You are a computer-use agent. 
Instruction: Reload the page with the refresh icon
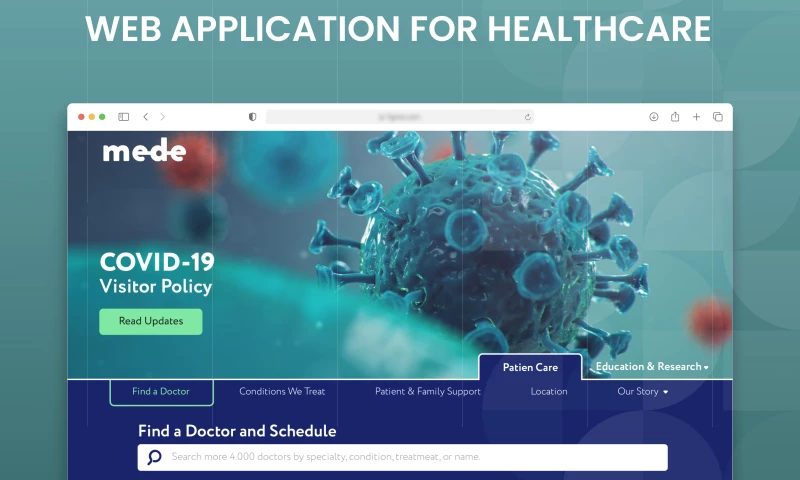(528, 117)
